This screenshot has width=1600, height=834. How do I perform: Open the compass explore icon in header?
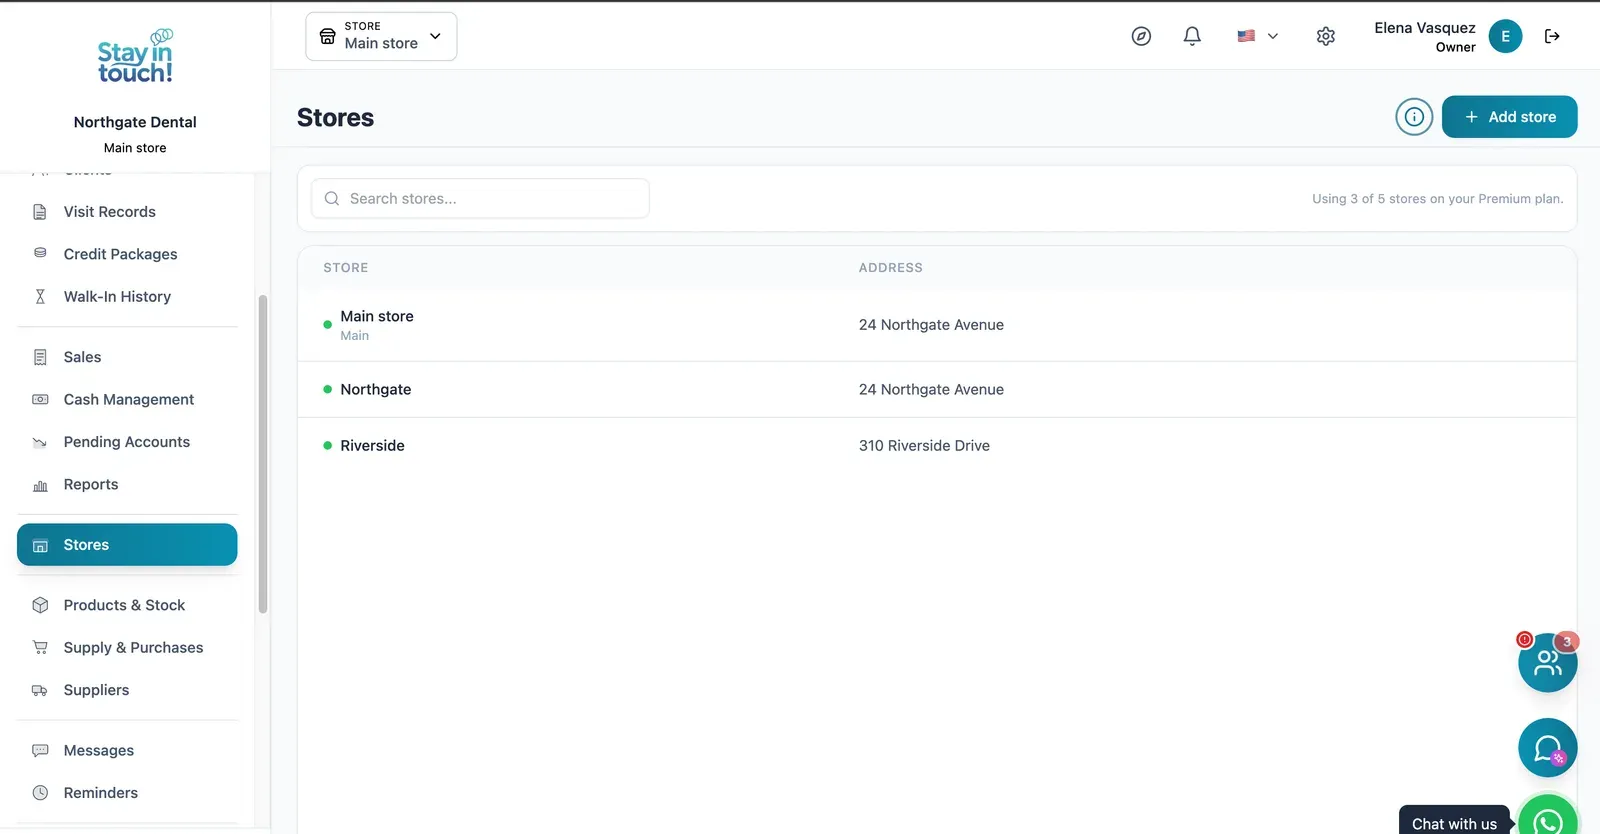(x=1141, y=36)
